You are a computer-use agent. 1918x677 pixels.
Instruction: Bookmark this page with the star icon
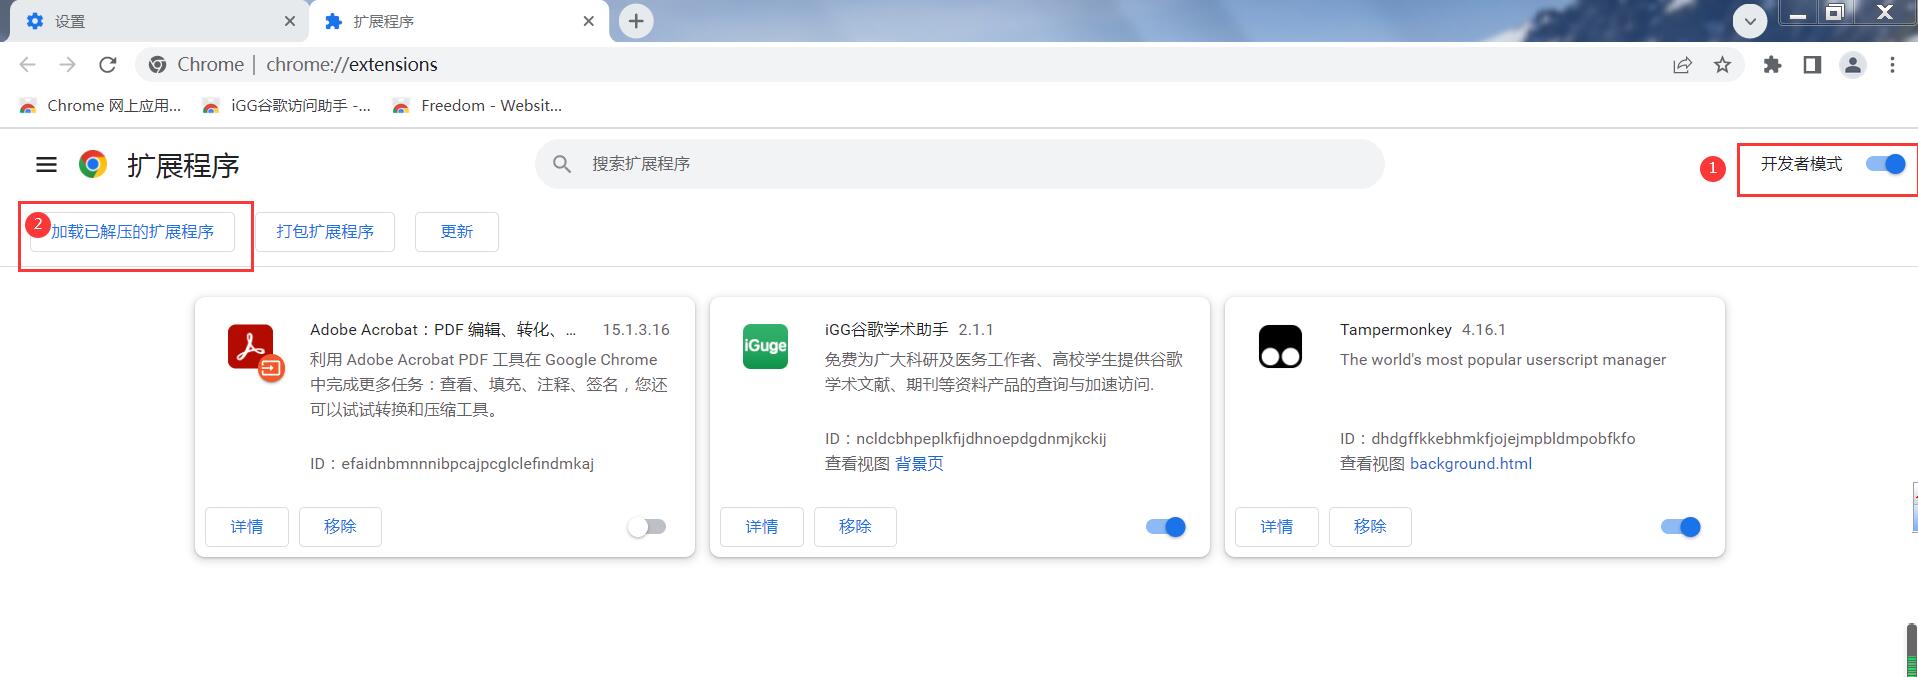point(1722,65)
